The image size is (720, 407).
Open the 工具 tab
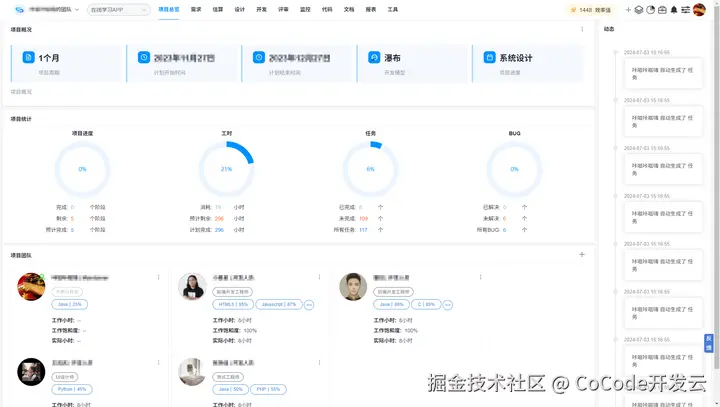tap(393, 9)
